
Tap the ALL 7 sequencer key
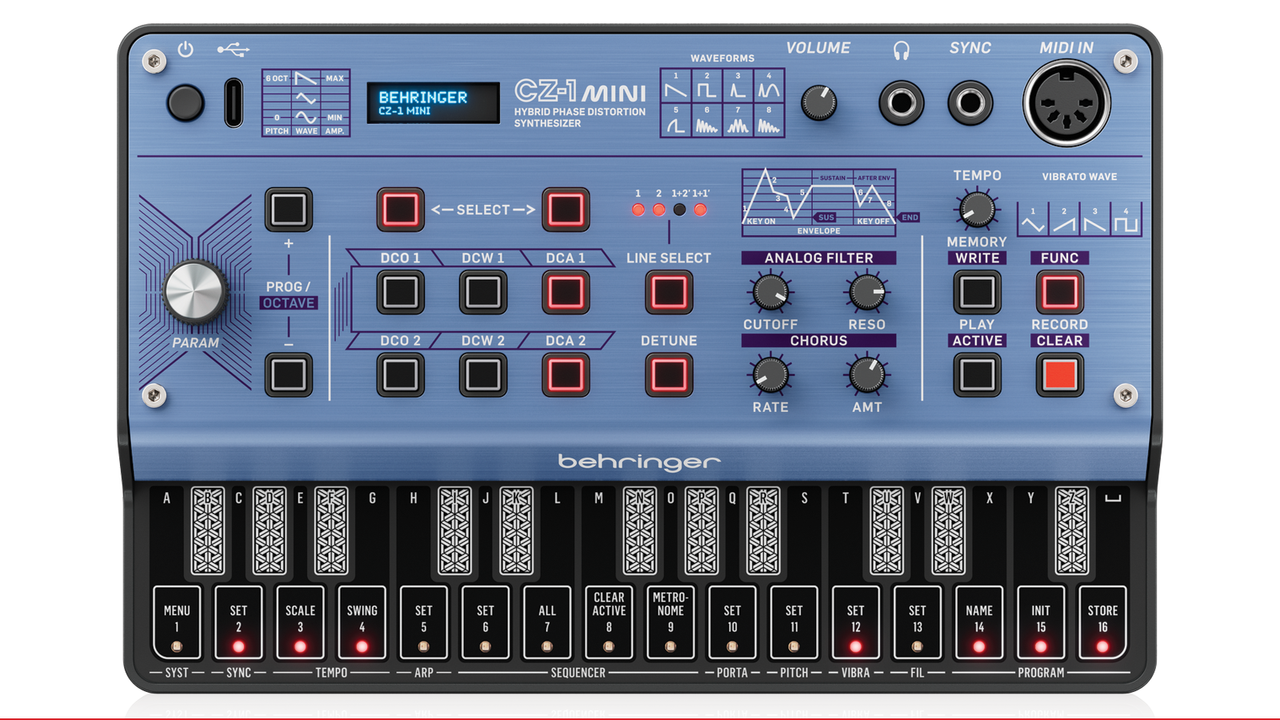click(x=547, y=622)
